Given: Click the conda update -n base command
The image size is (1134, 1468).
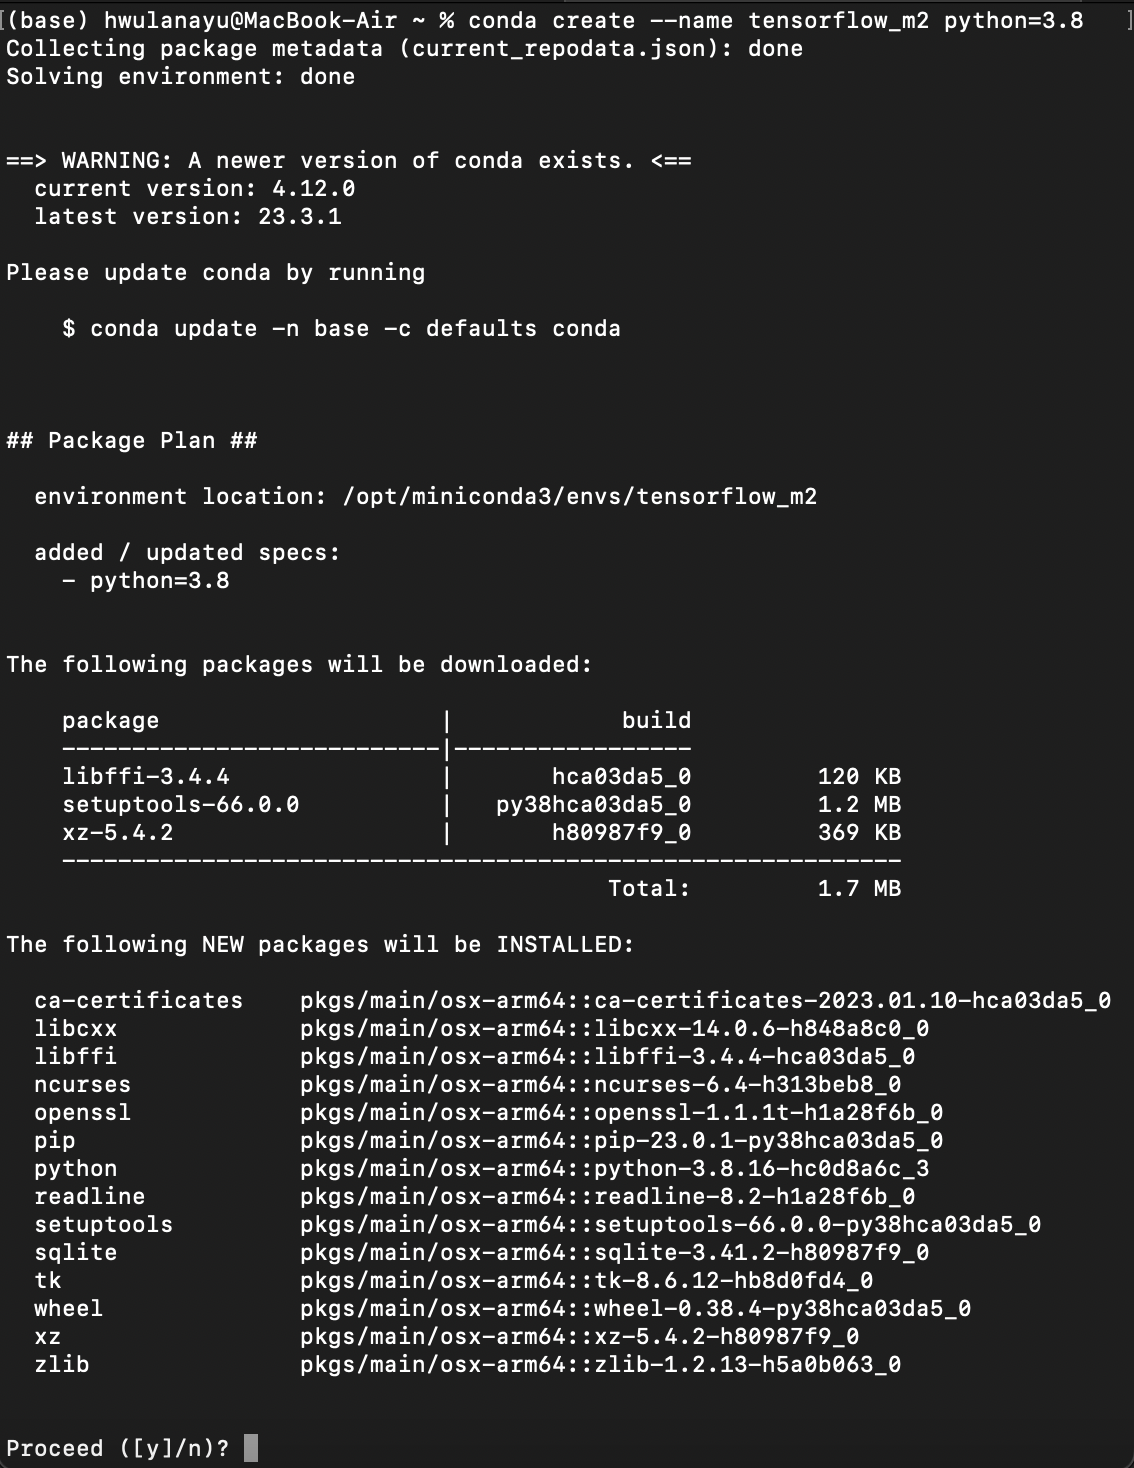Looking at the screenshot, I should 355,328.
